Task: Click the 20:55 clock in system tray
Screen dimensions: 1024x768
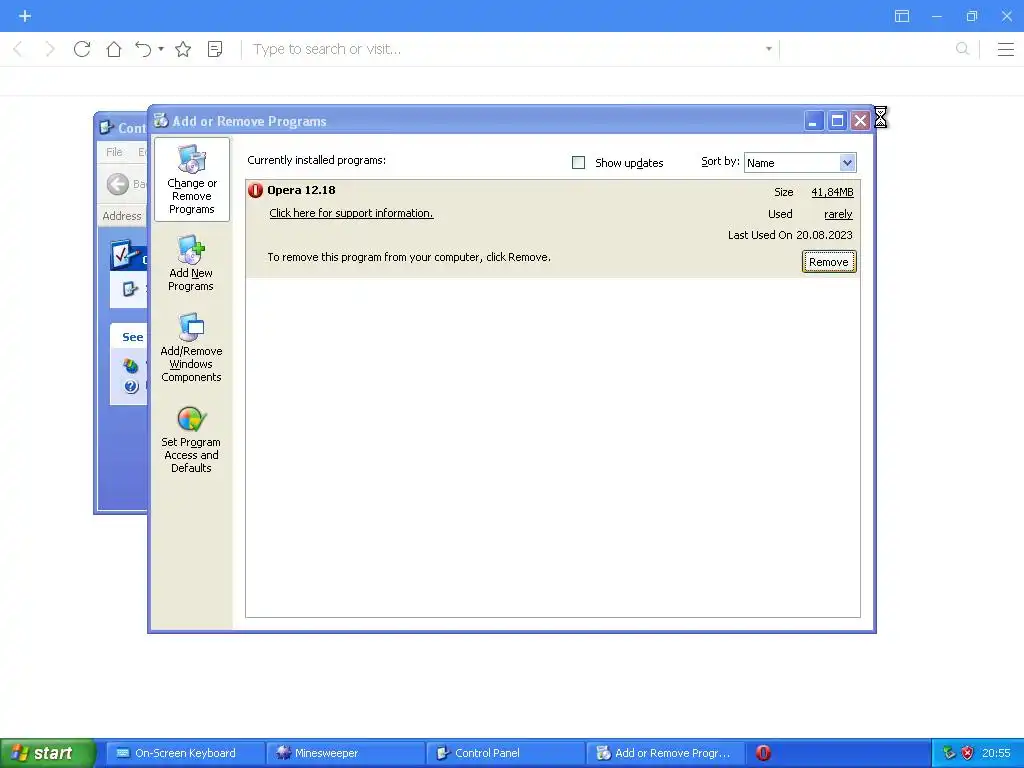Action: point(996,753)
